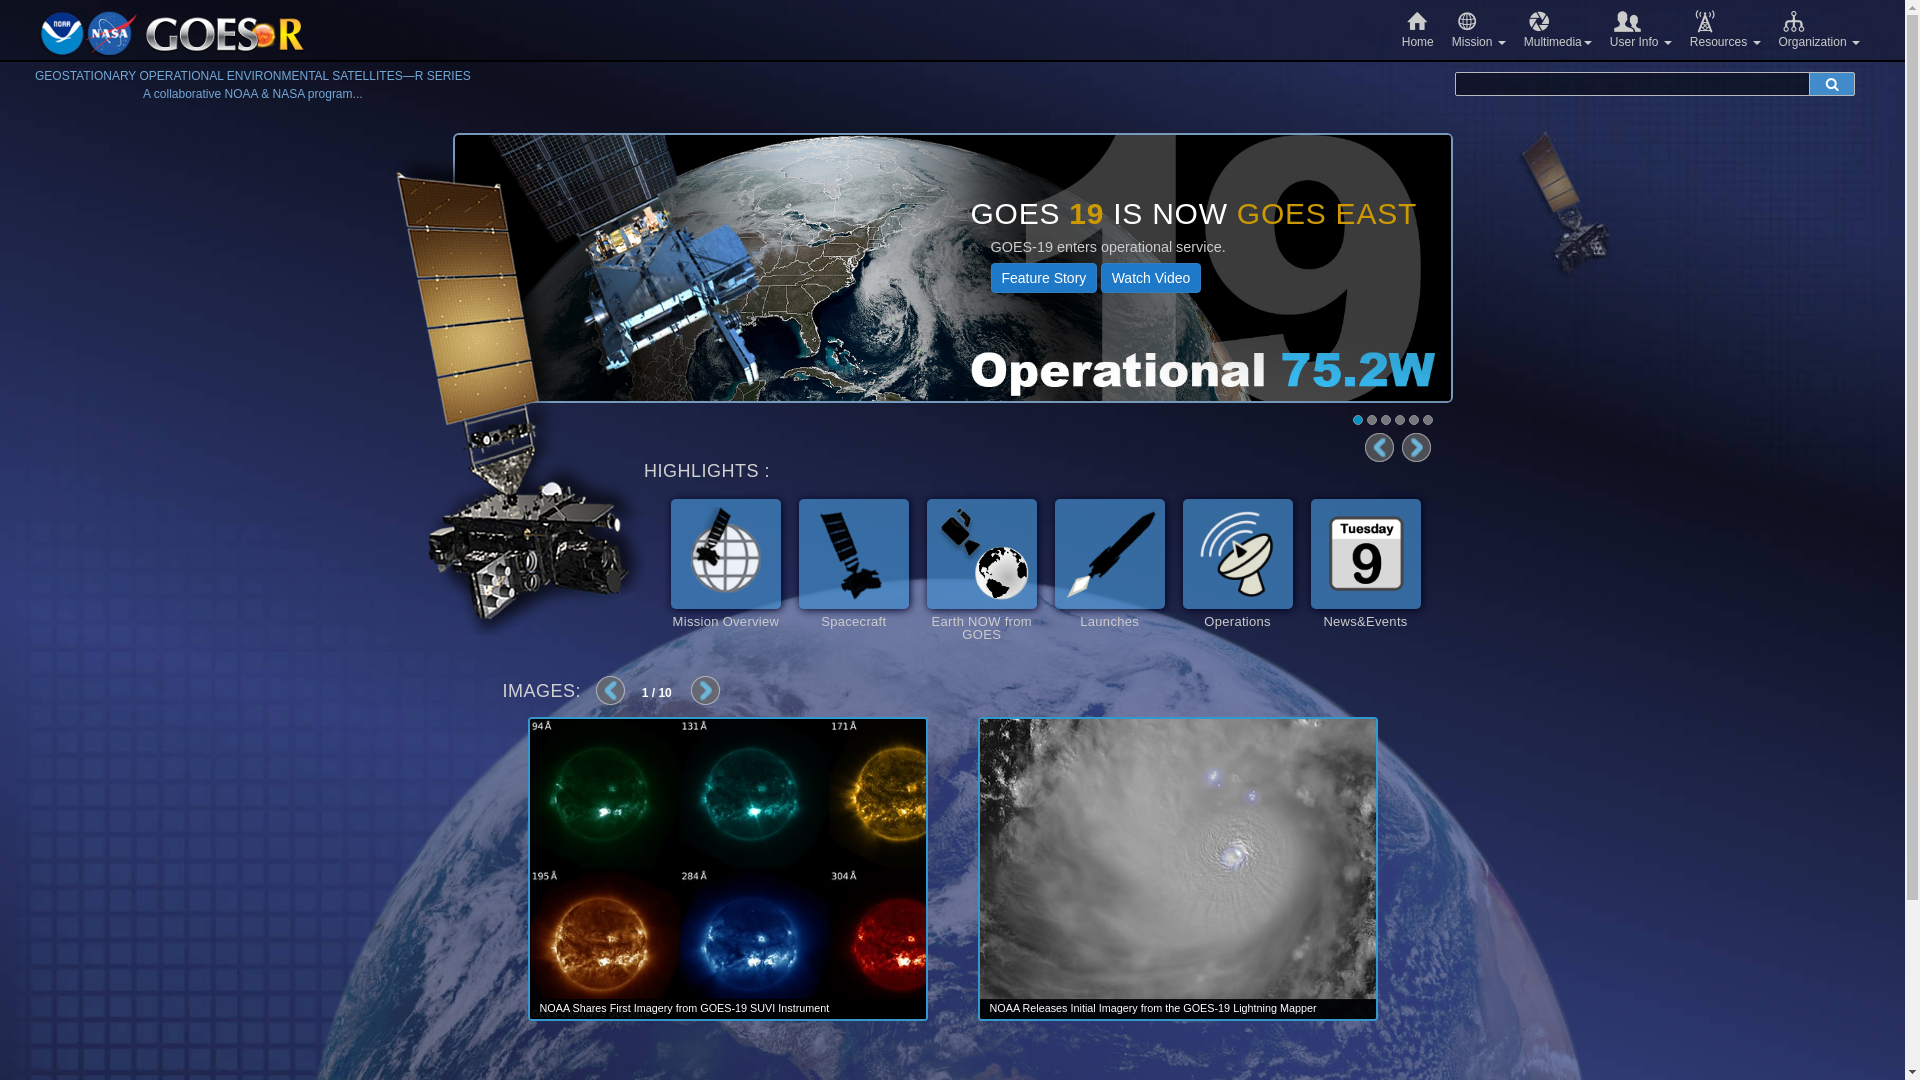
Task: Select the fourth carousel dot
Action: point(1400,420)
